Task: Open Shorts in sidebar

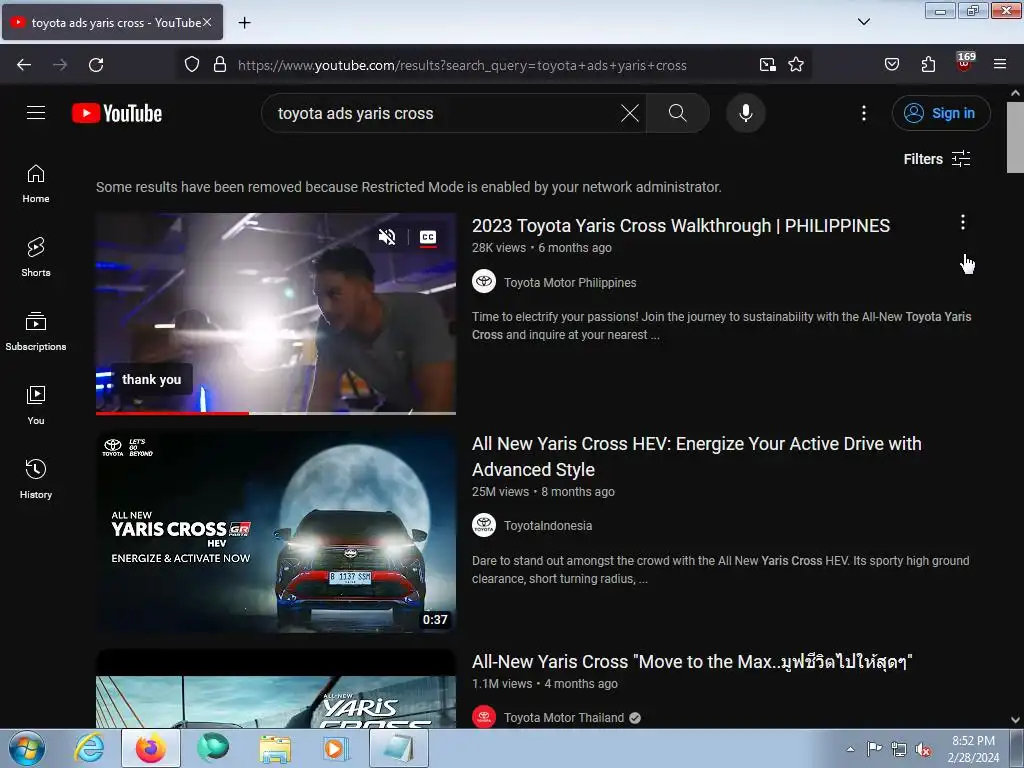Action: (x=36, y=257)
